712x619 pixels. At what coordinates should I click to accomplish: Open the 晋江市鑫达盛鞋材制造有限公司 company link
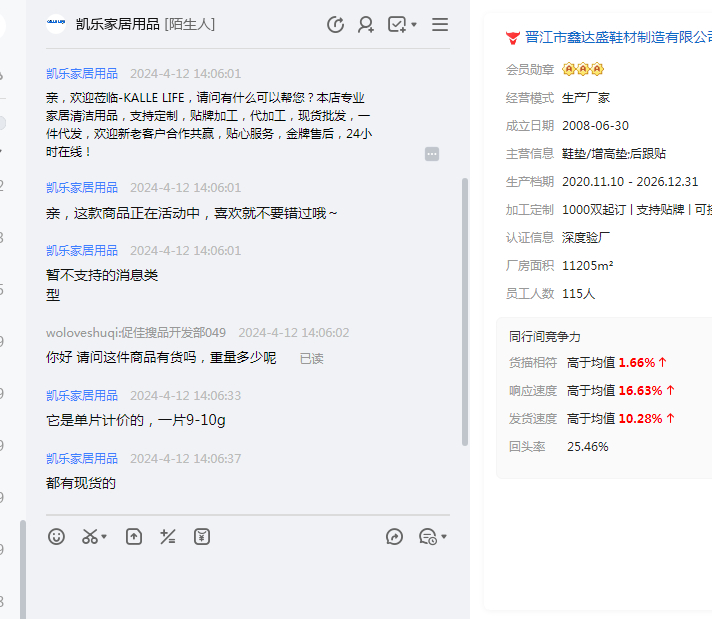coord(618,38)
